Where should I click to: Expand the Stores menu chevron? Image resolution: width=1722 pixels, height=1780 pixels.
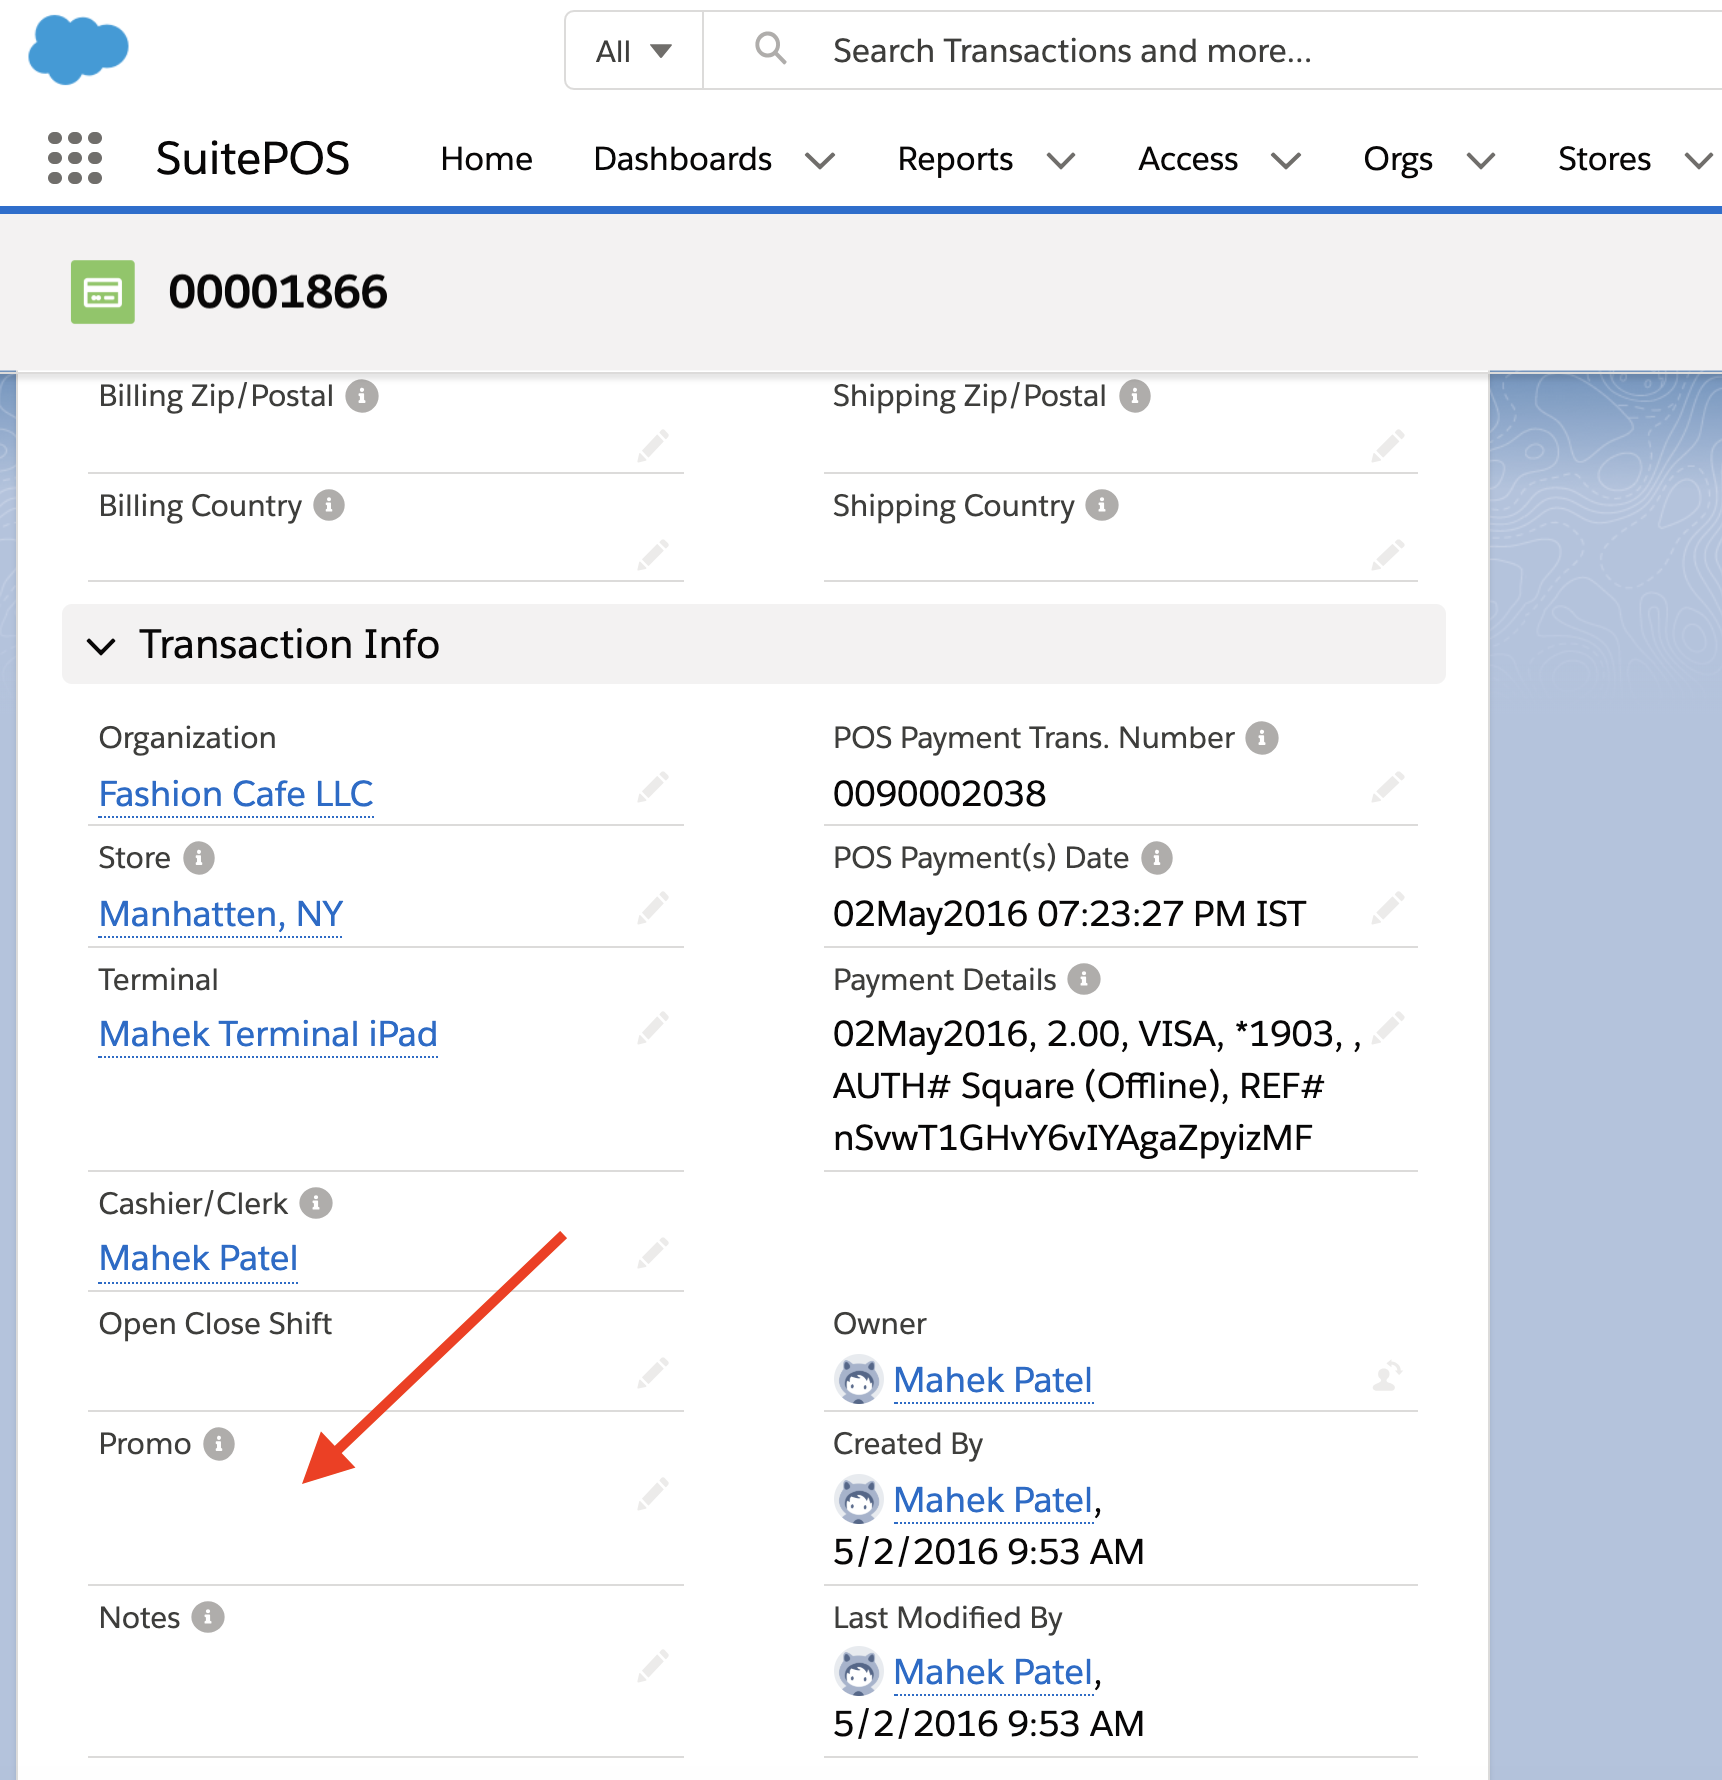coord(1699,160)
